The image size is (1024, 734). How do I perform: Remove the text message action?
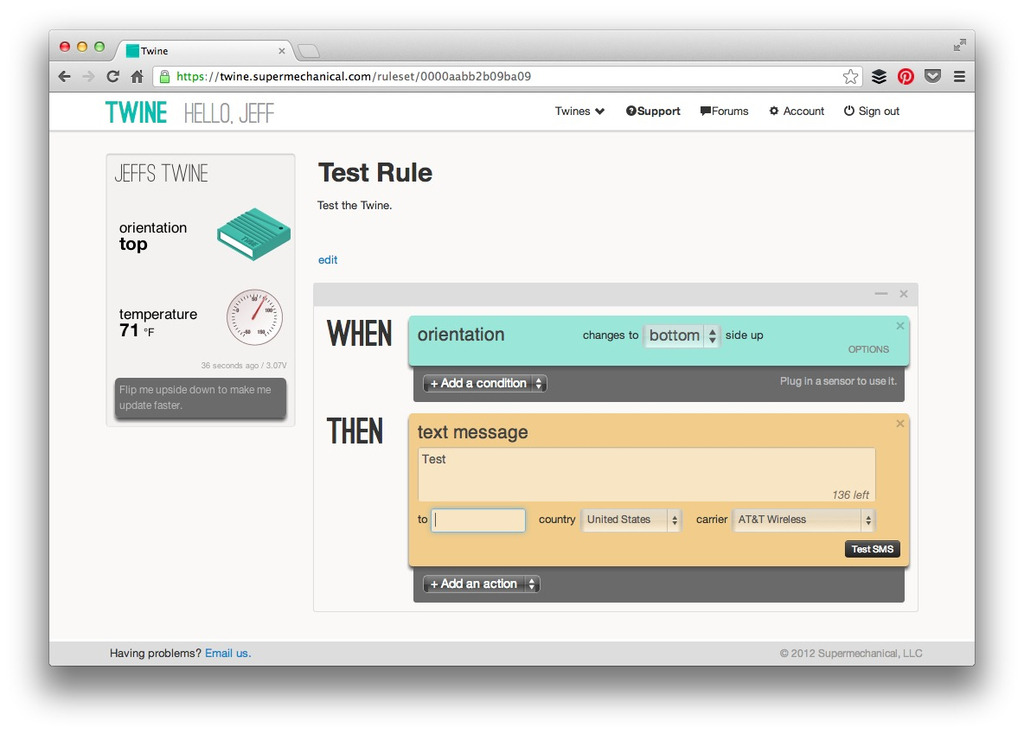[900, 424]
